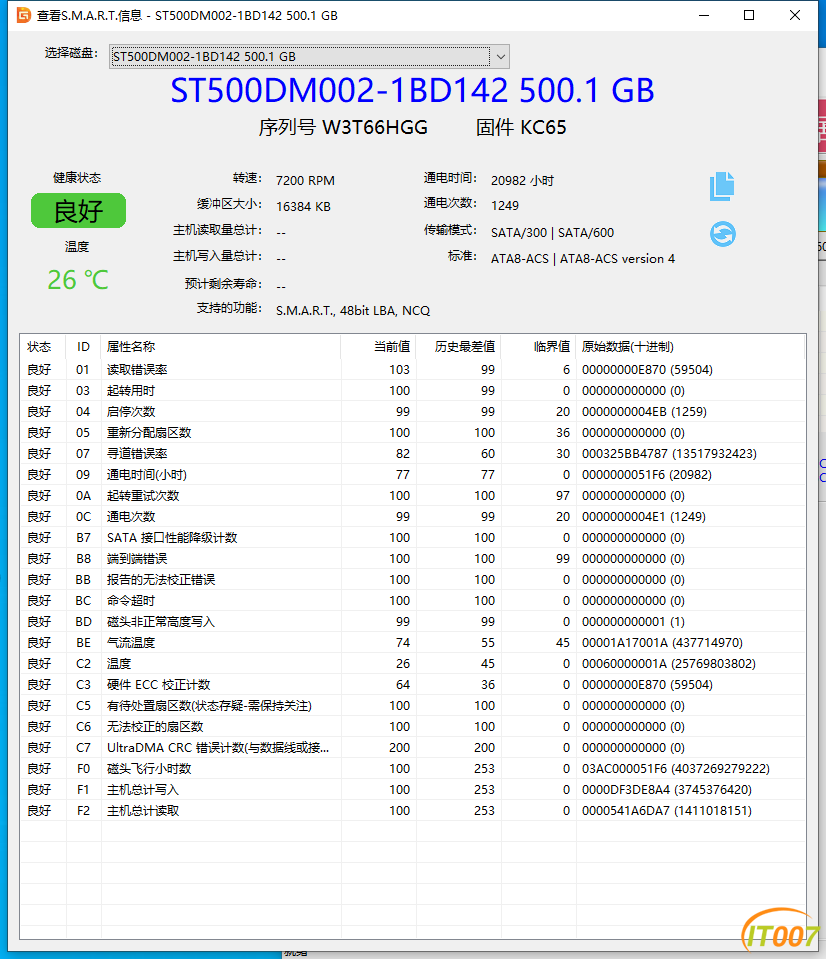Click the ID column header
The height and width of the screenshot is (959, 826).
tap(83, 347)
